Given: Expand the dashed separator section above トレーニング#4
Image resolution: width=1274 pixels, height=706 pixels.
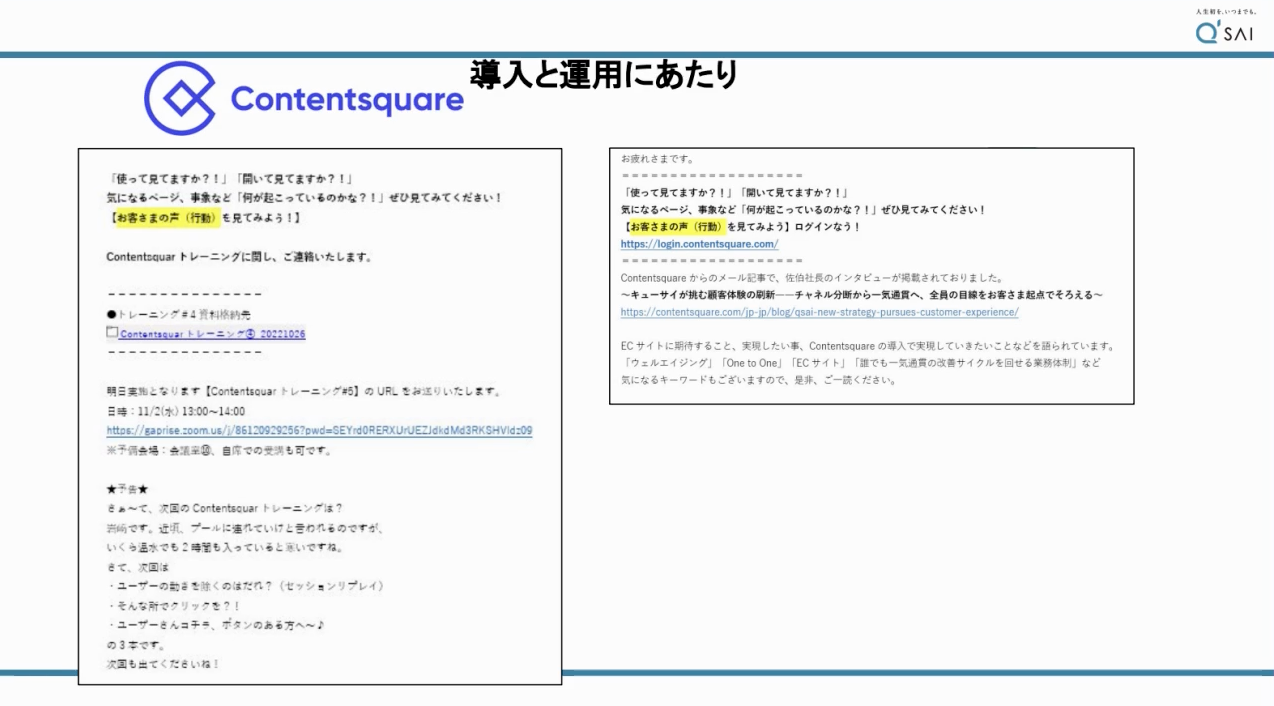Looking at the screenshot, I should [183, 293].
